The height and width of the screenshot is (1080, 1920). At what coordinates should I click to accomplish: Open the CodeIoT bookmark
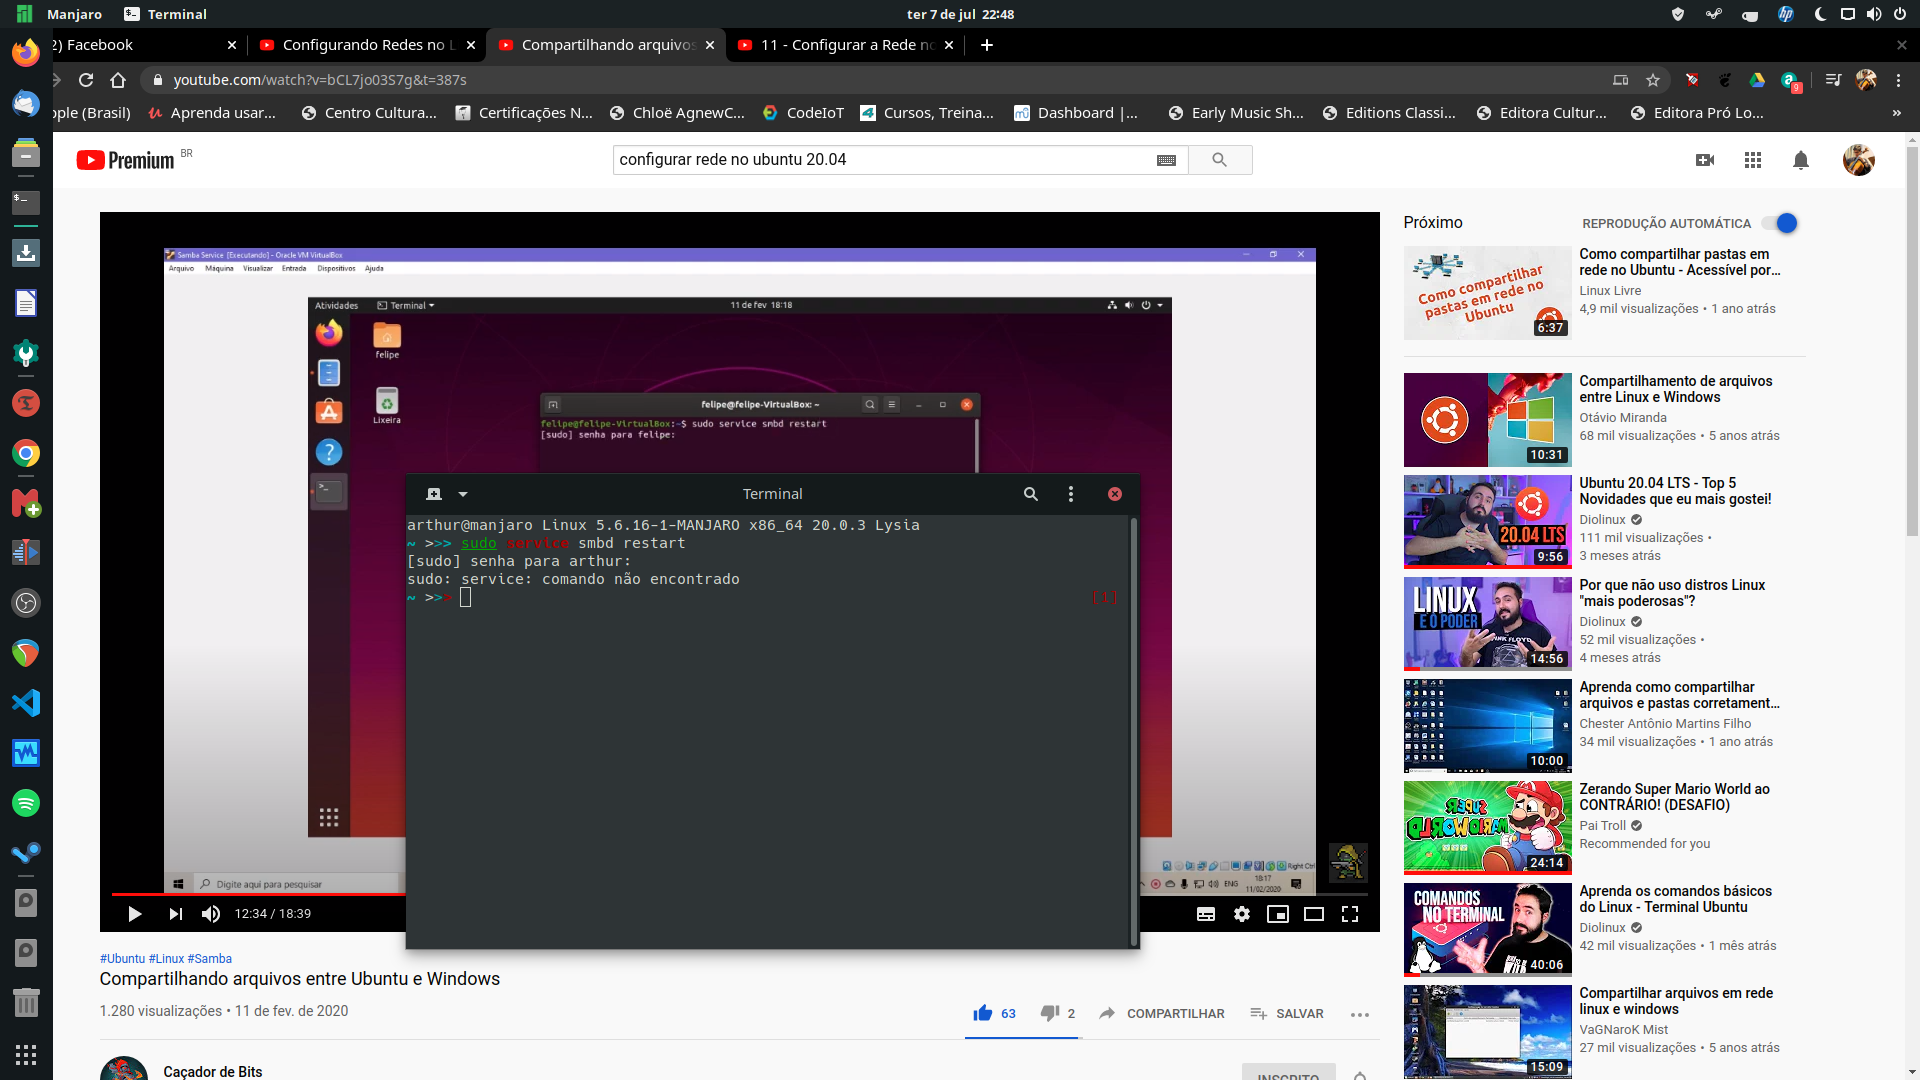[x=803, y=113]
